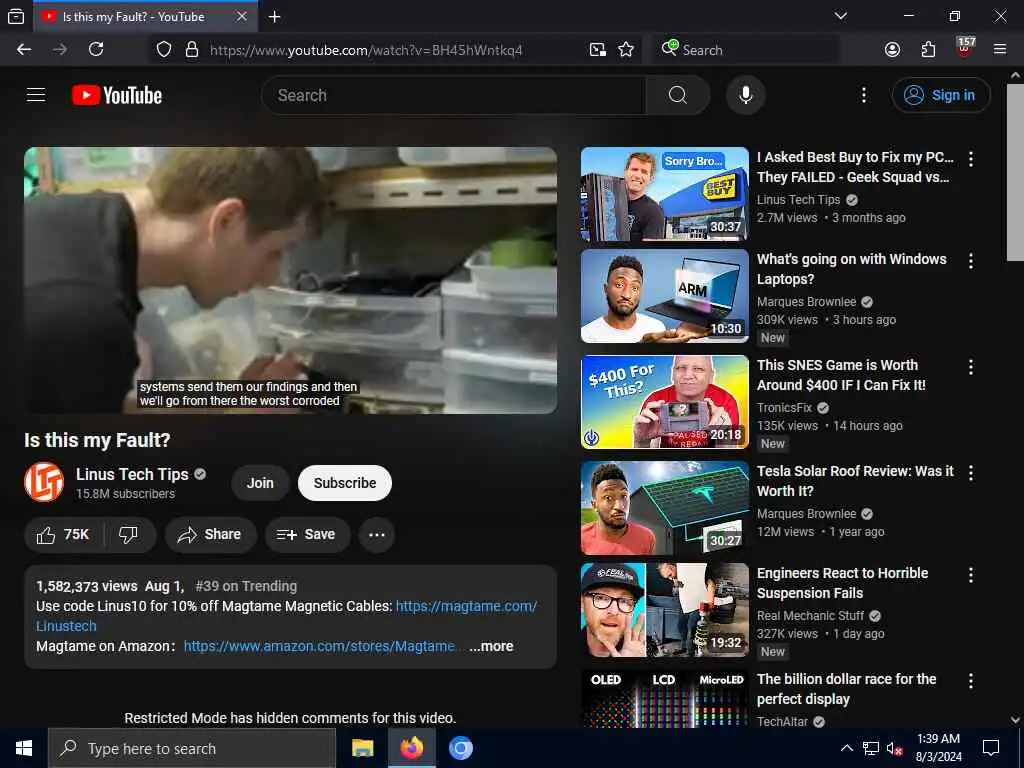Image resolution: width=1024 pixels, height=768 pixels.
Task: Open options for billion dollar race video
Action: [x=971, y=681]
